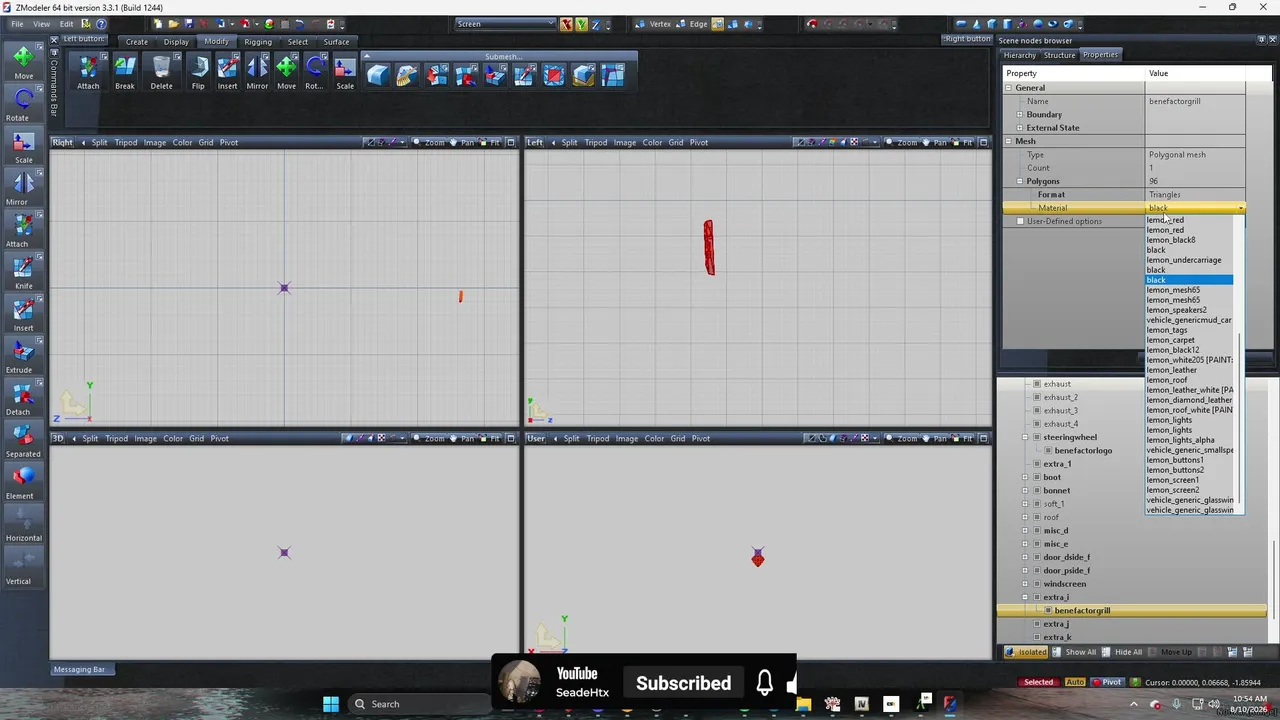Select Scale tool in the left sidebar
Screen dimensions: 1280x720
[x=23, y=146]
